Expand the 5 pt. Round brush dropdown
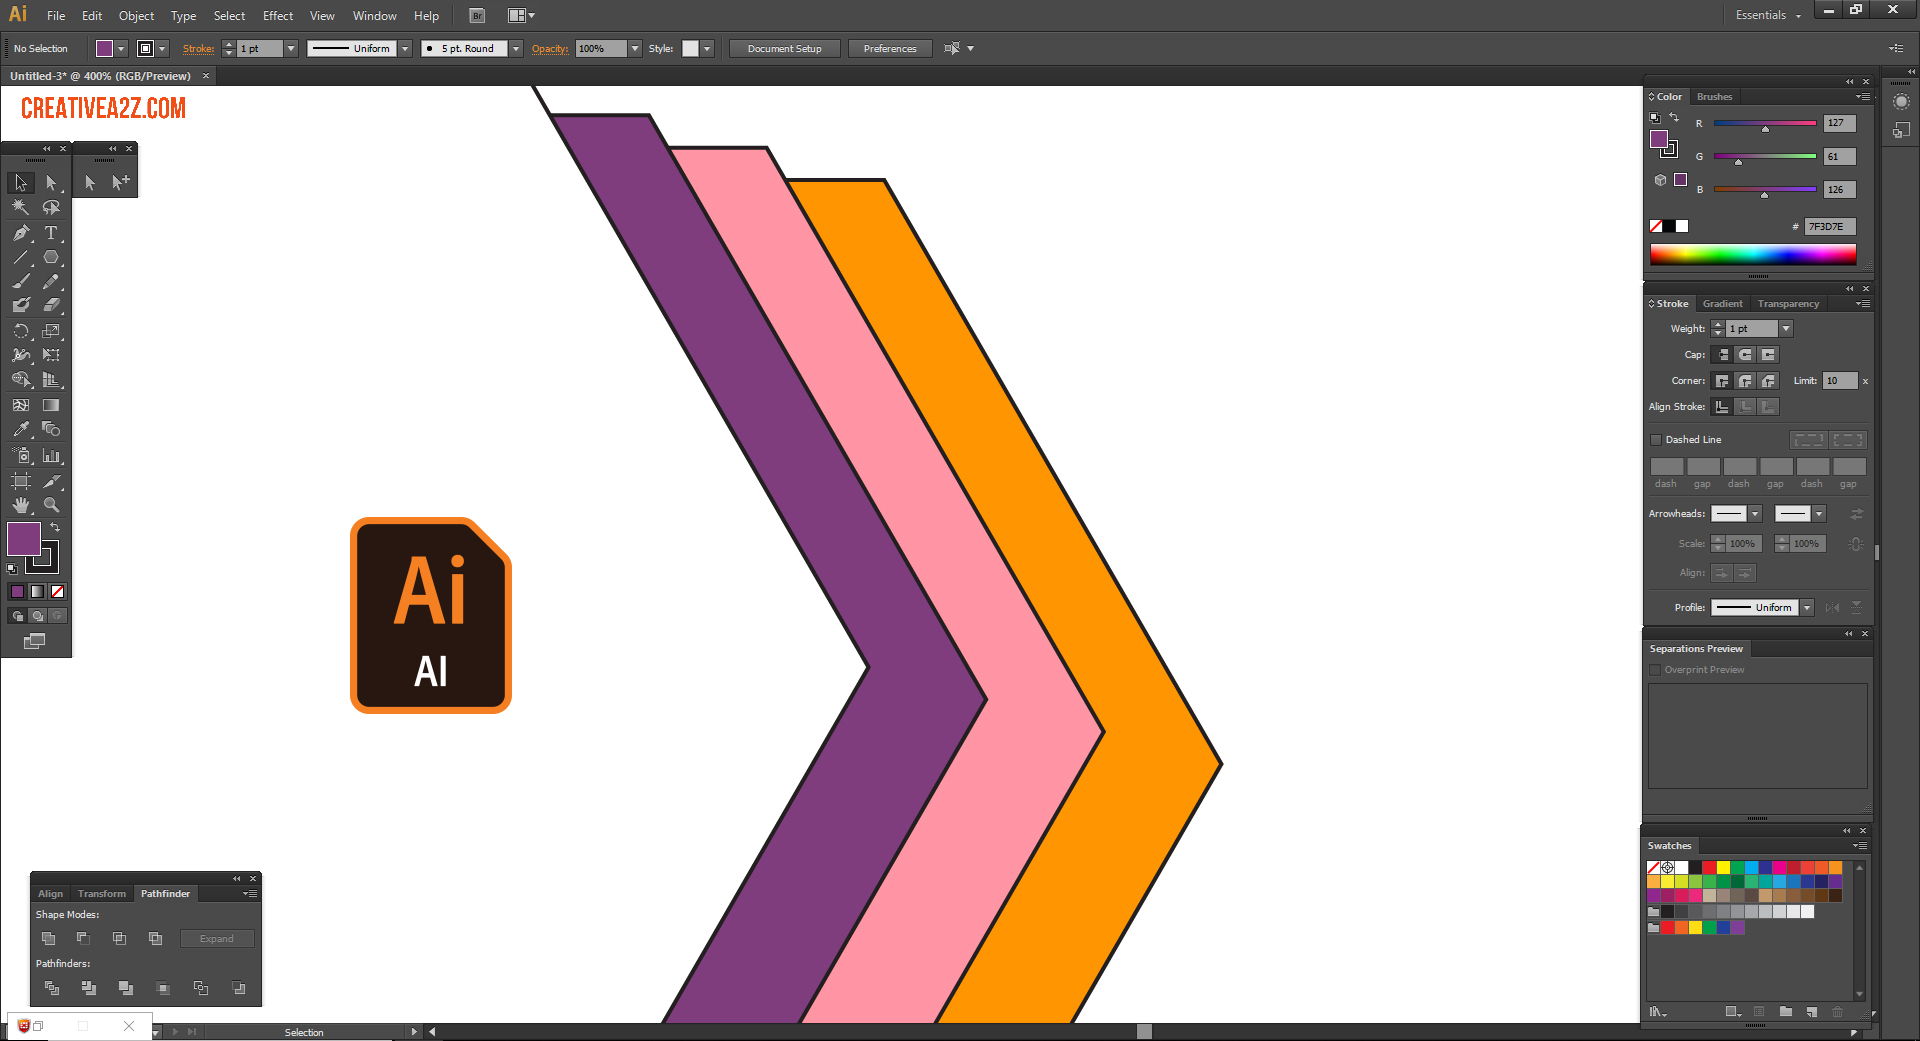 coord(516,48)
